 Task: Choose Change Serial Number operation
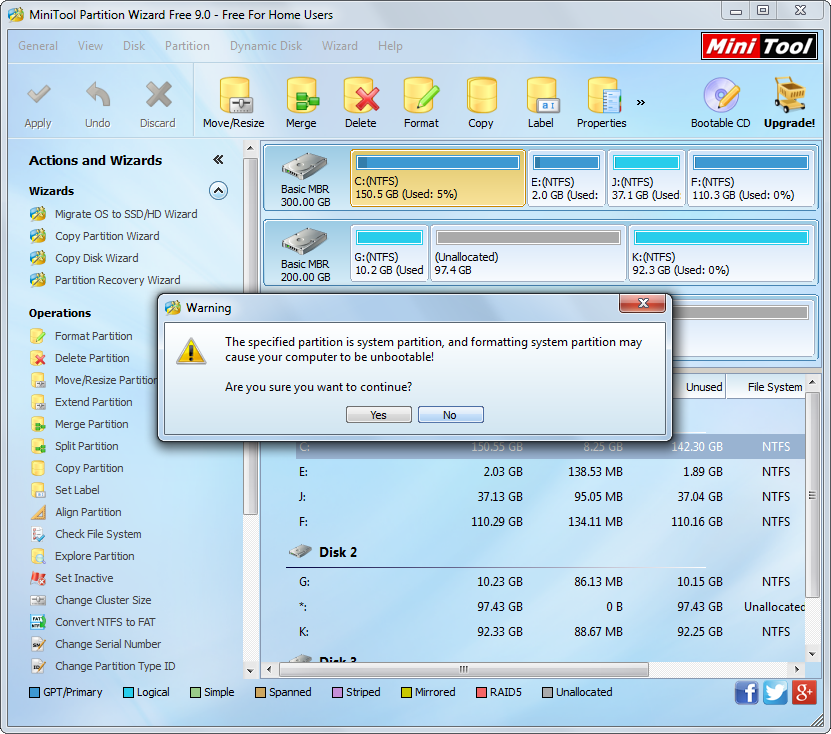click(108, 644)
